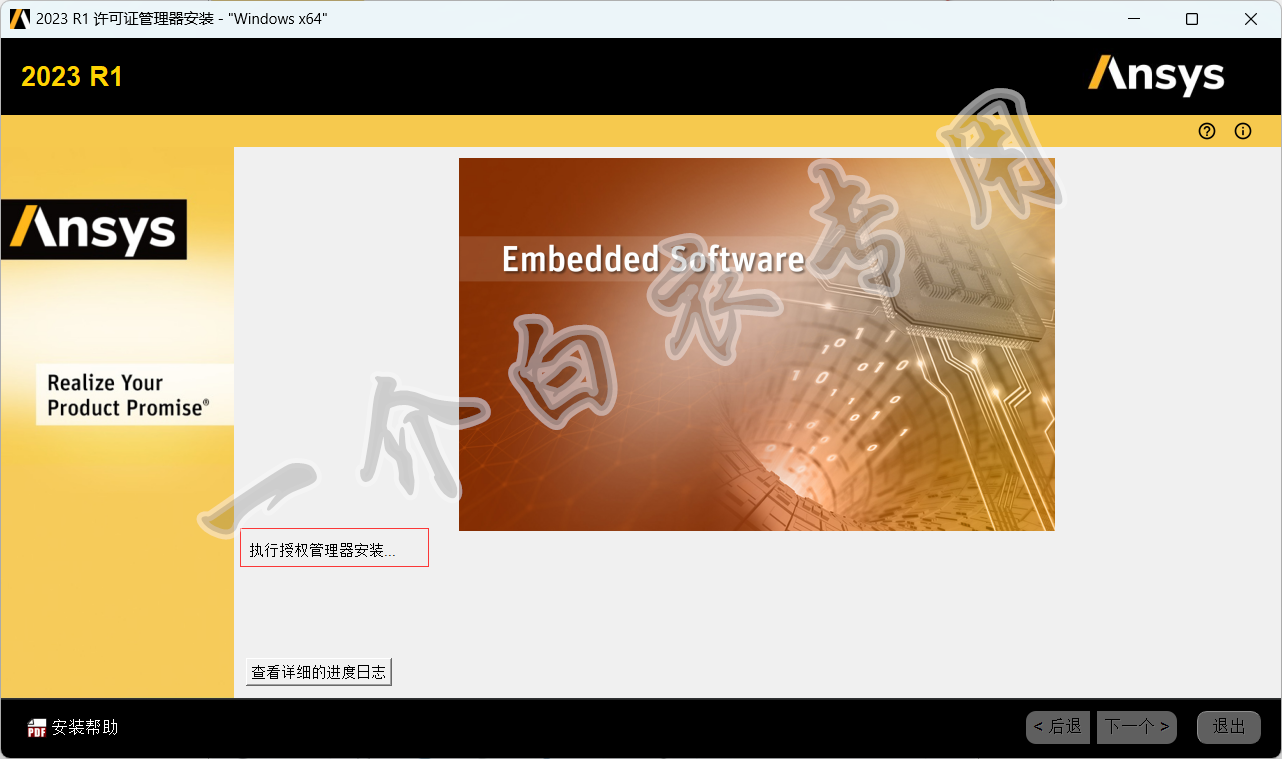Maximize the installer window
Screen dimensions: 1282x759
coord(1192,19)
